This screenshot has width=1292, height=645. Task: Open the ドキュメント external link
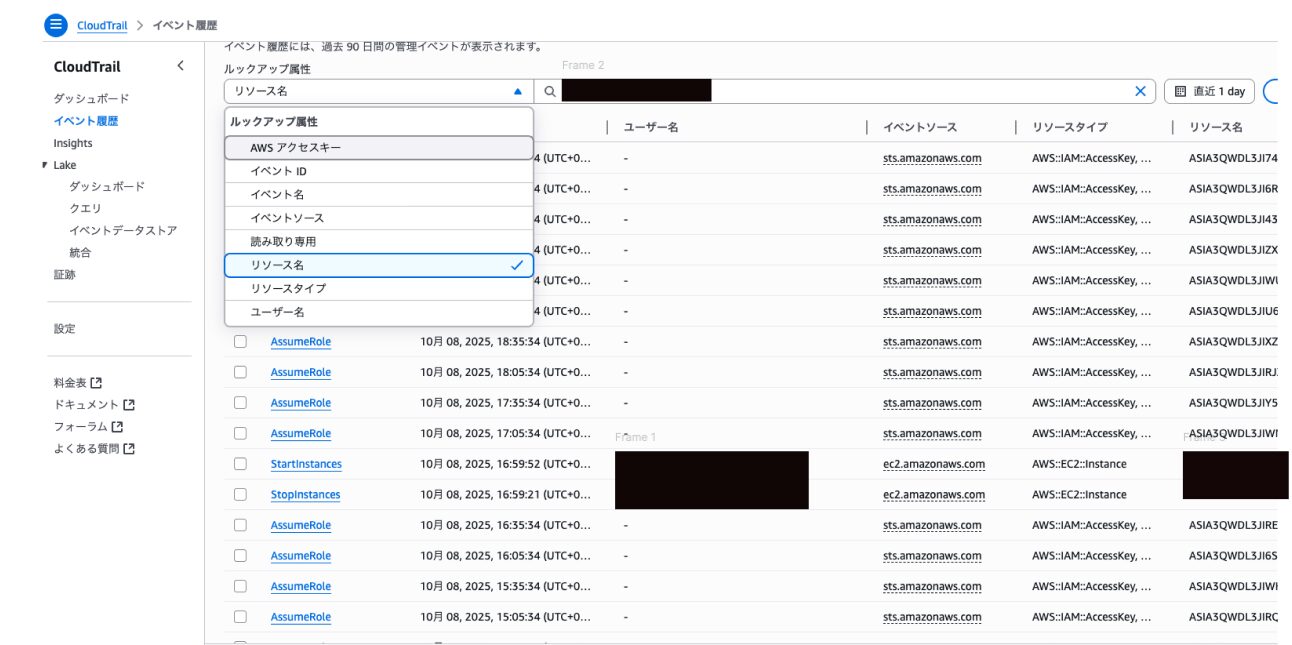(94, 405)
